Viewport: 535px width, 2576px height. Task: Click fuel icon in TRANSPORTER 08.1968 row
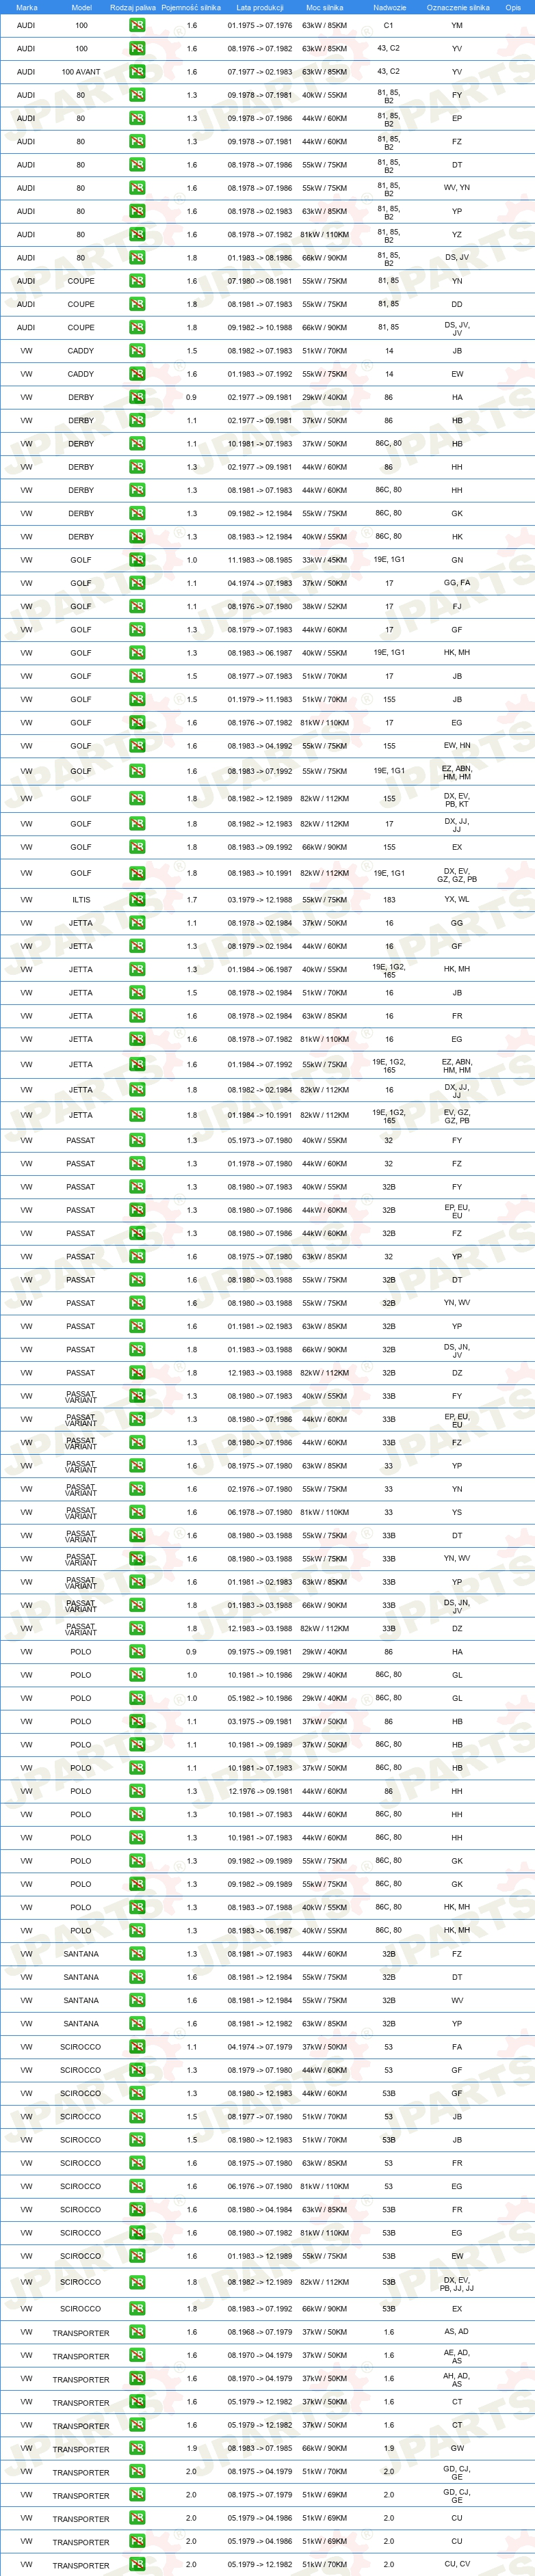(137, 2332)
